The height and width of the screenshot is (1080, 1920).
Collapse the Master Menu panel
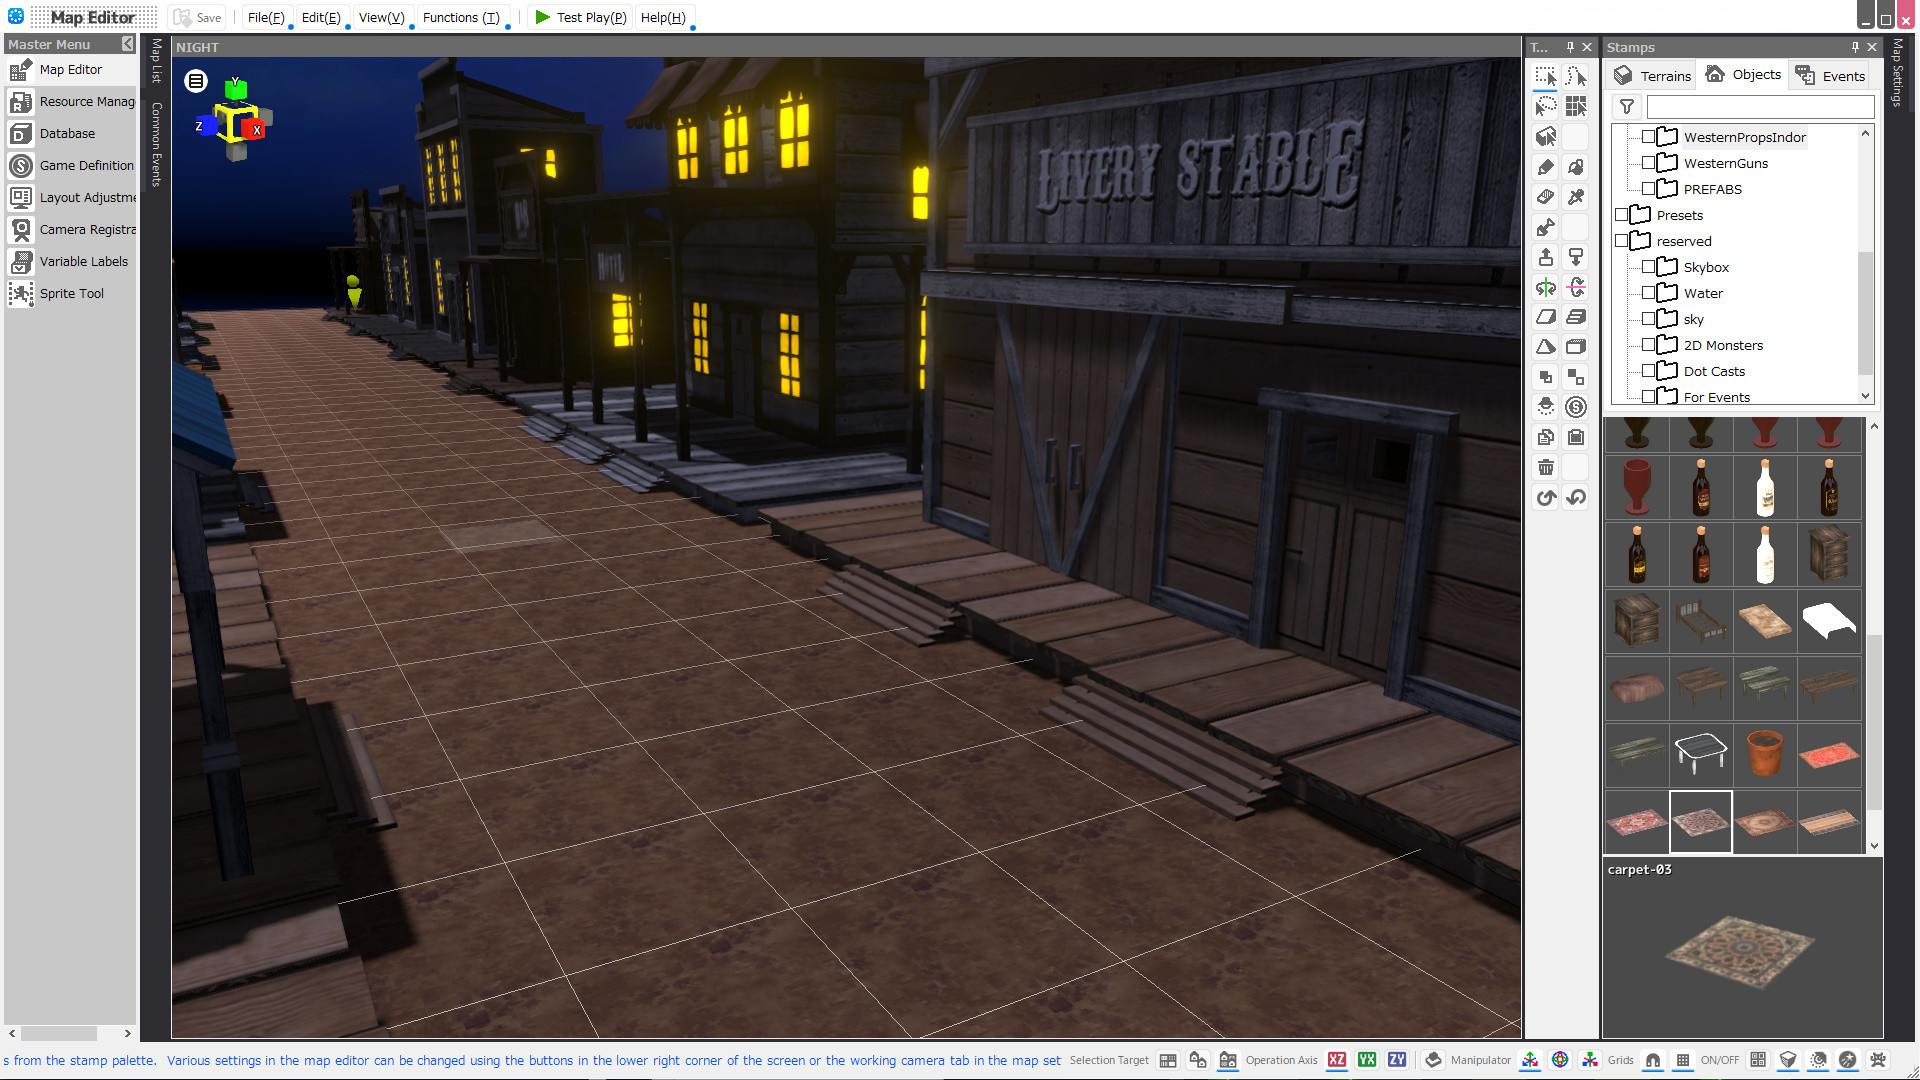point(127,44)
